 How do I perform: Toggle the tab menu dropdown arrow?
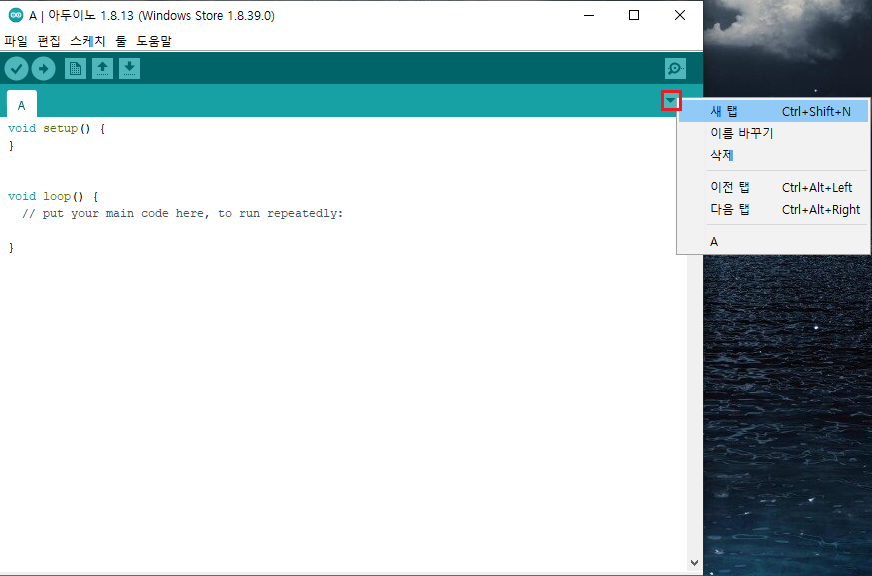click(671, 101)
